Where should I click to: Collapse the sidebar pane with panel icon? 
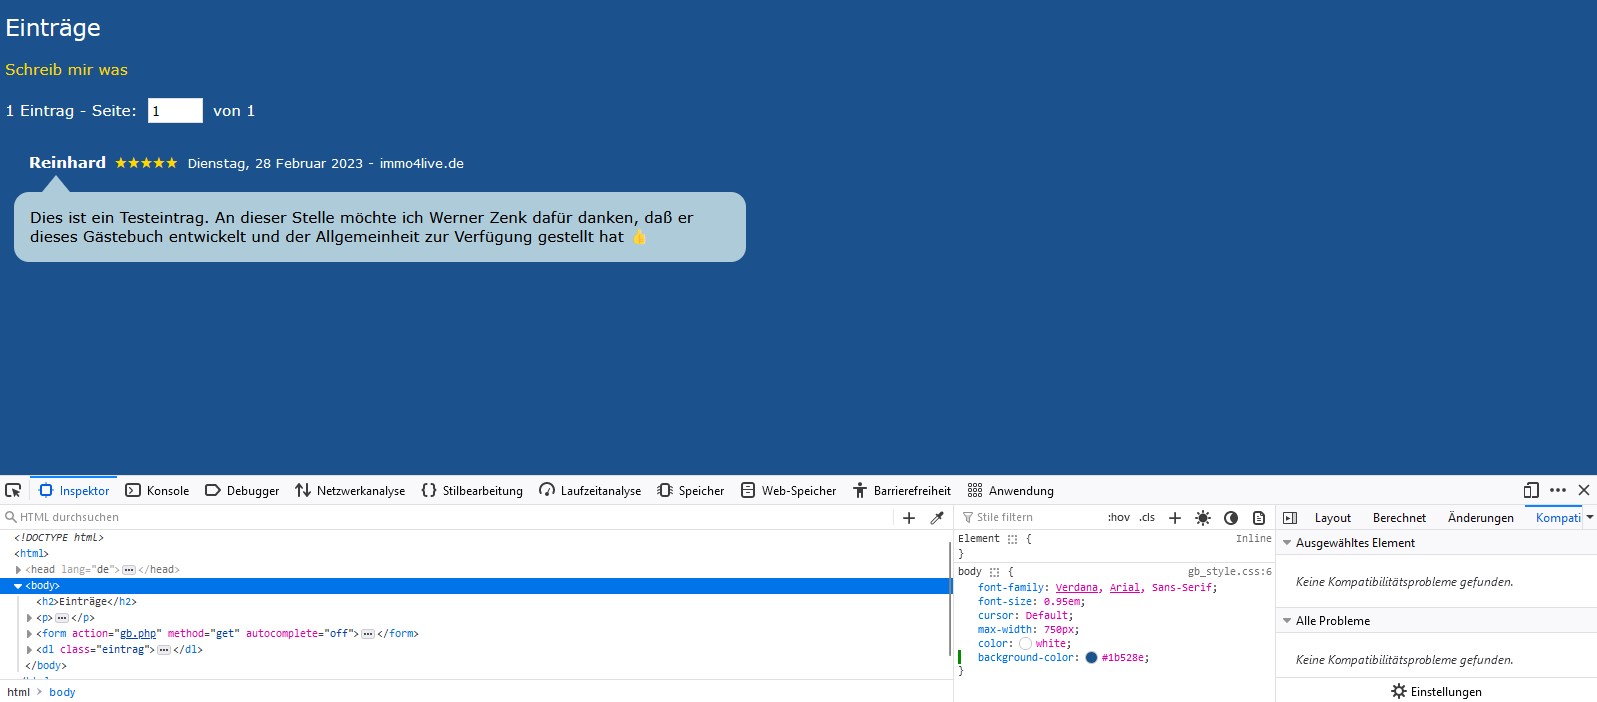click(1290, 518)
